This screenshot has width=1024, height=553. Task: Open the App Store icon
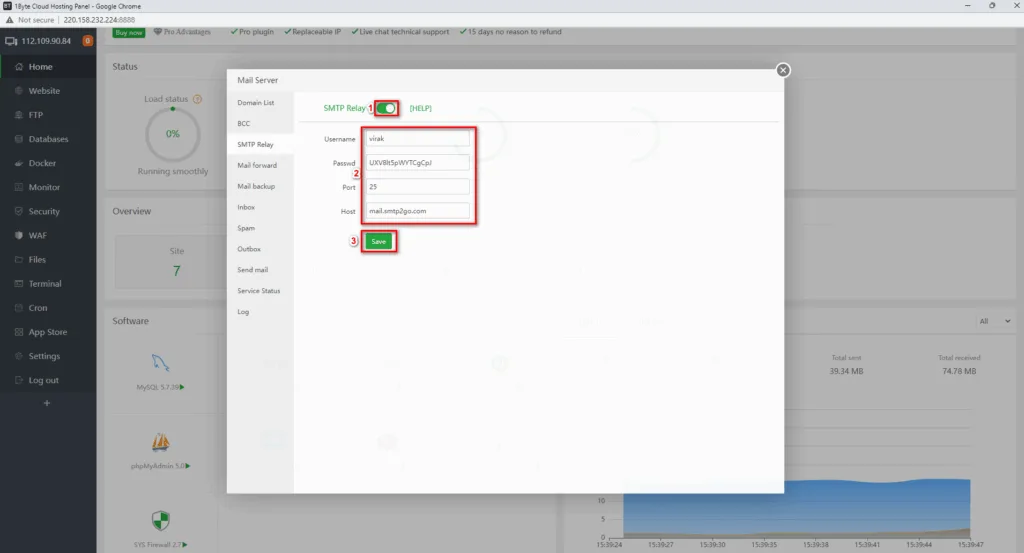(14, 332)
